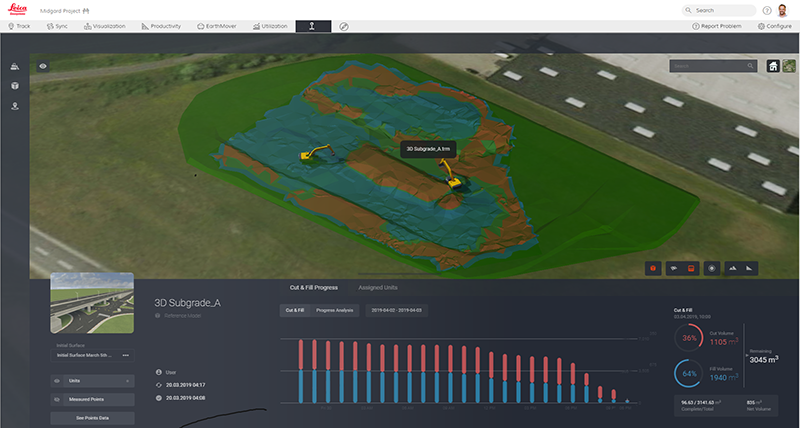
Task: Select the Progress Analysis toggle option
Action: [333, 312]
